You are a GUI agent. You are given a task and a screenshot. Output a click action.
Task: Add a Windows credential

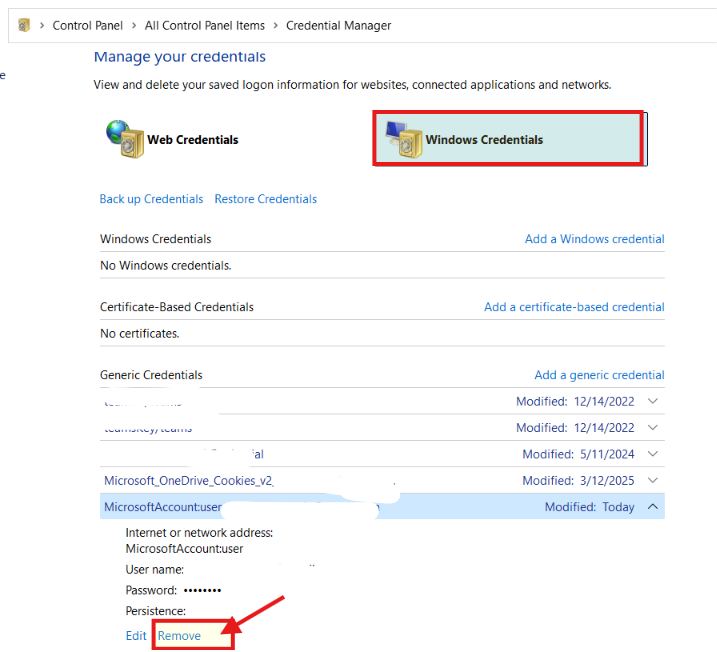(594, 239)
